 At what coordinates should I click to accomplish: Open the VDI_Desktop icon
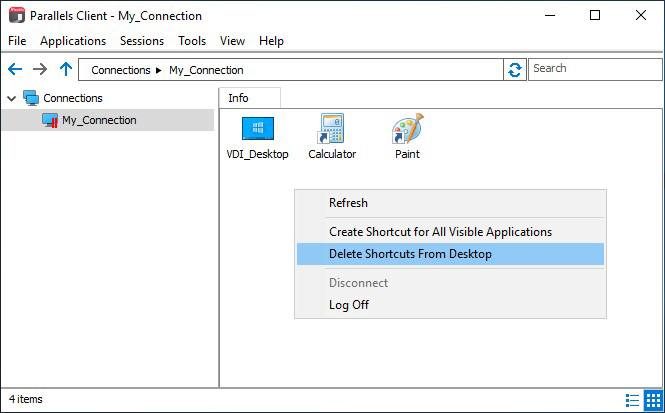257,128
